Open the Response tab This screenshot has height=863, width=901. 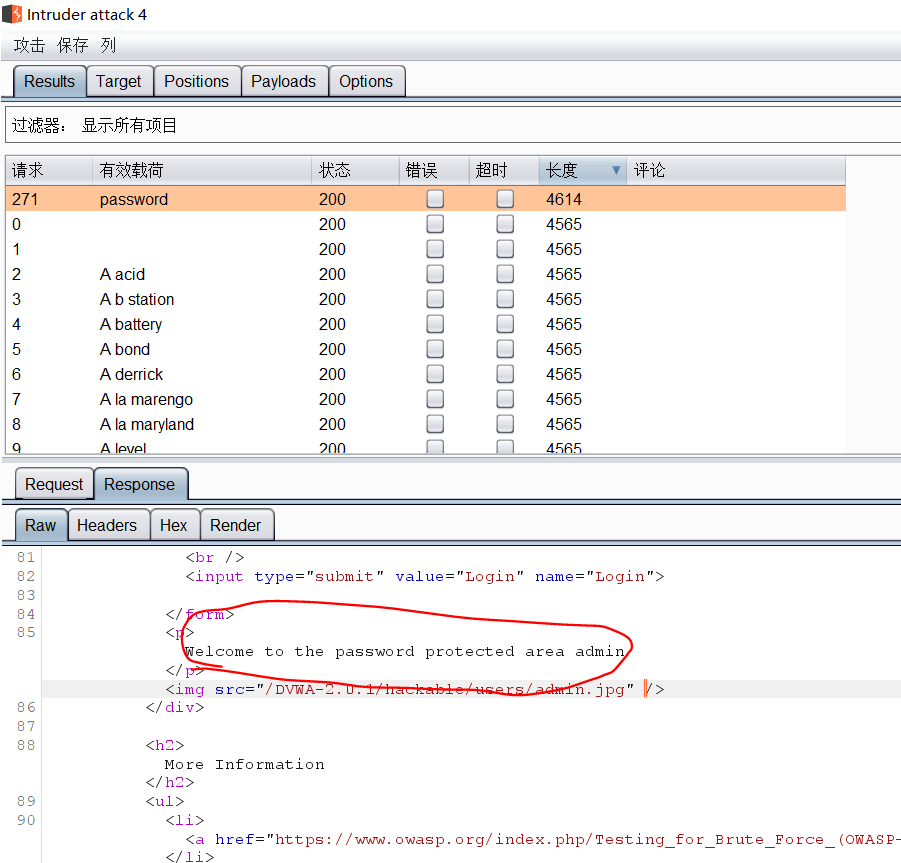coord(140,484)
